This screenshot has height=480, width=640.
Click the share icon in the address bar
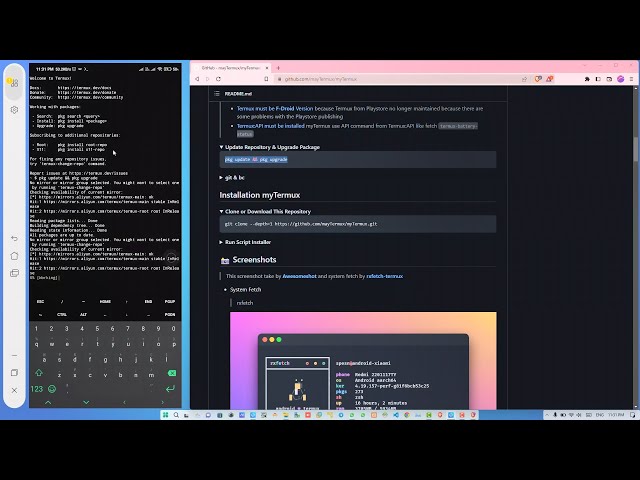tap(524, 79)
